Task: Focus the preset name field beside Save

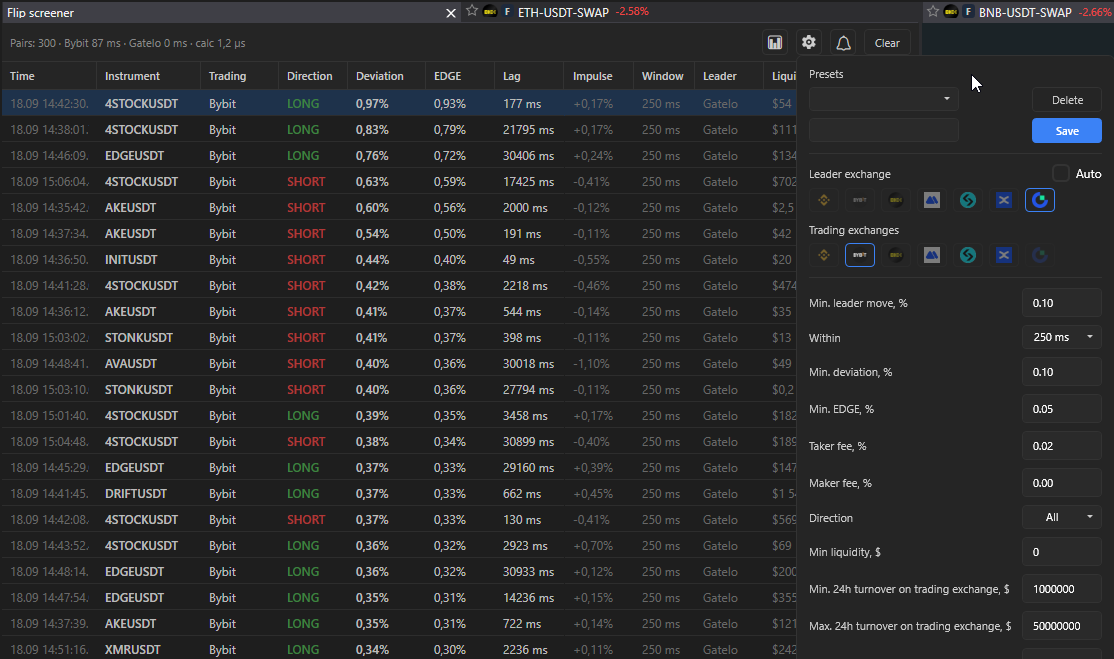Action: pos(883,130)
